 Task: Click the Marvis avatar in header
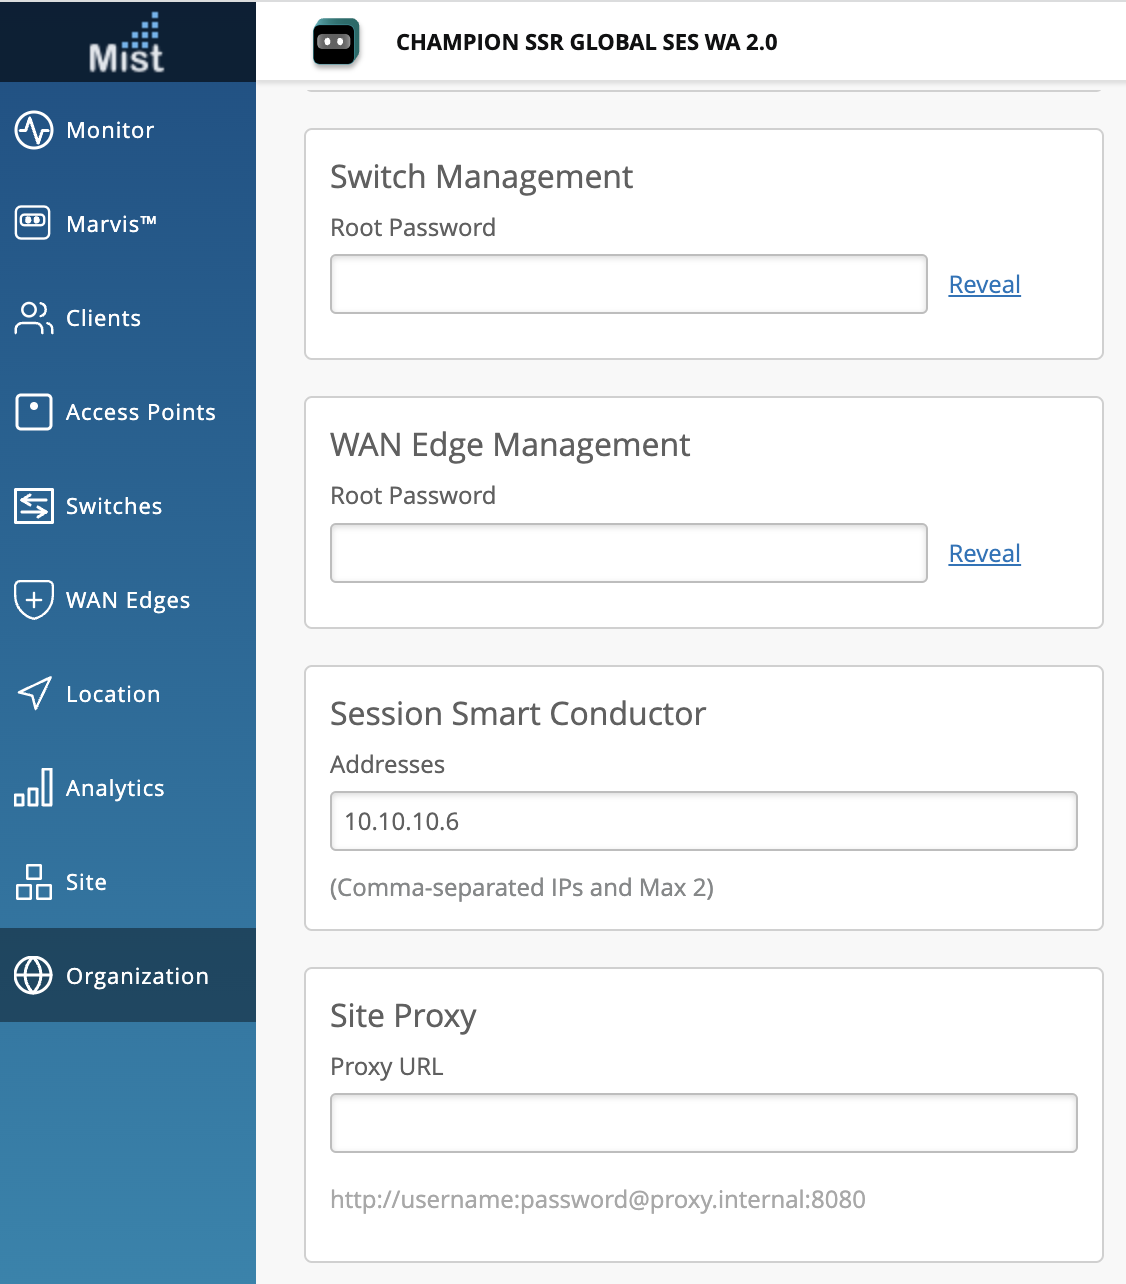tap(335, 43)
